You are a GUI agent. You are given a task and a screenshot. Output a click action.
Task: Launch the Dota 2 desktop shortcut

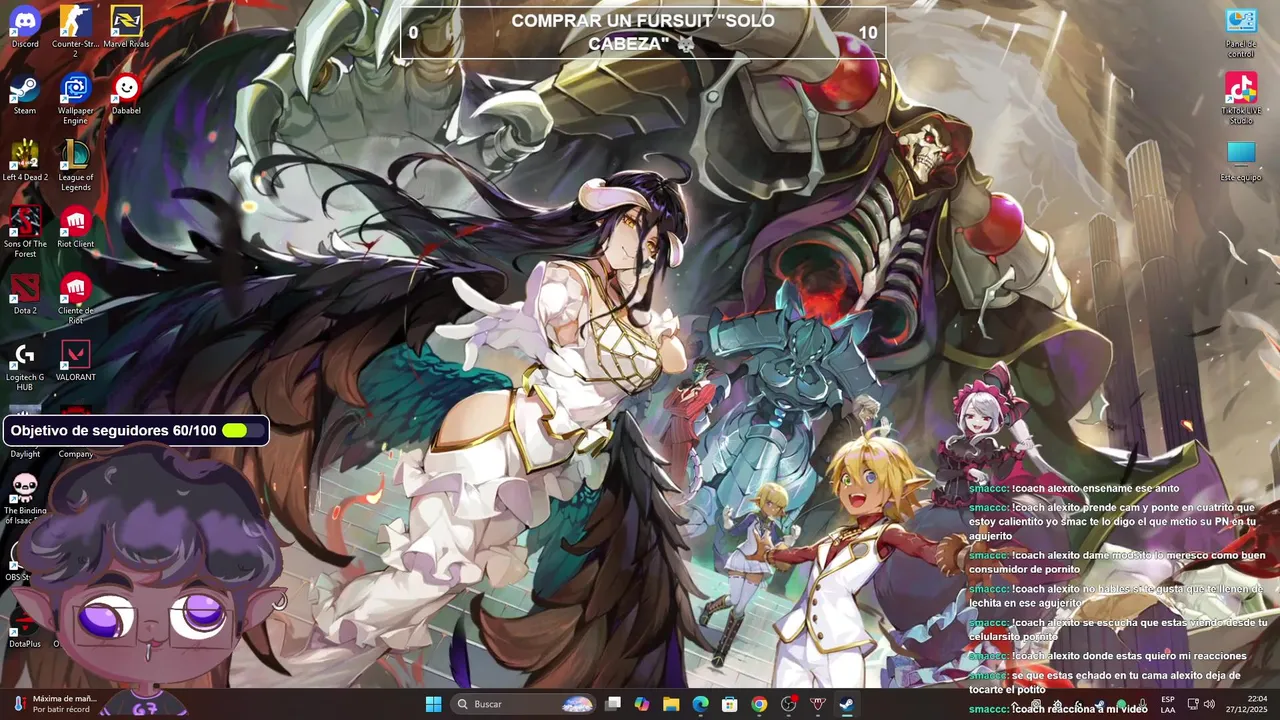click(x=25, y=293)
